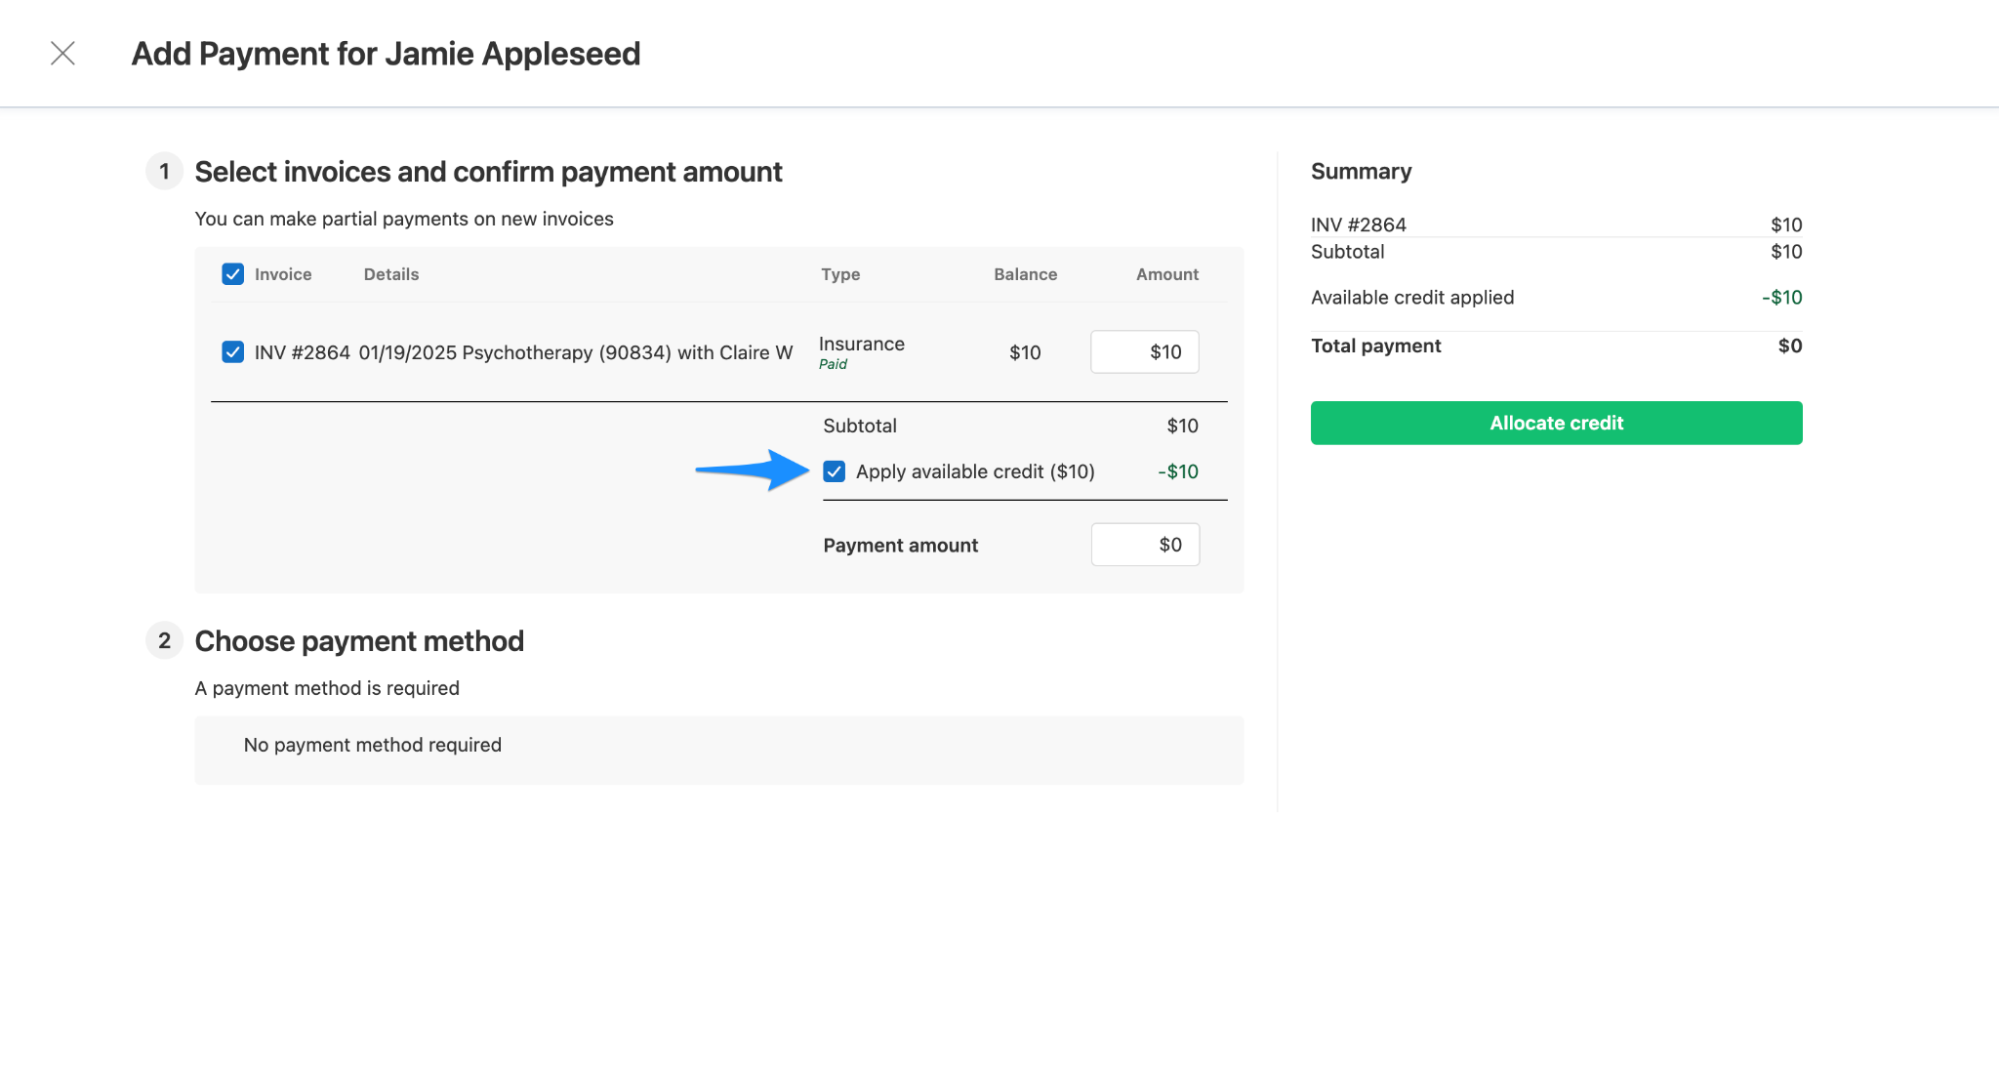Click the Amount column header
This screenshot has width=1999, height=1084.
coord(1166,274)
